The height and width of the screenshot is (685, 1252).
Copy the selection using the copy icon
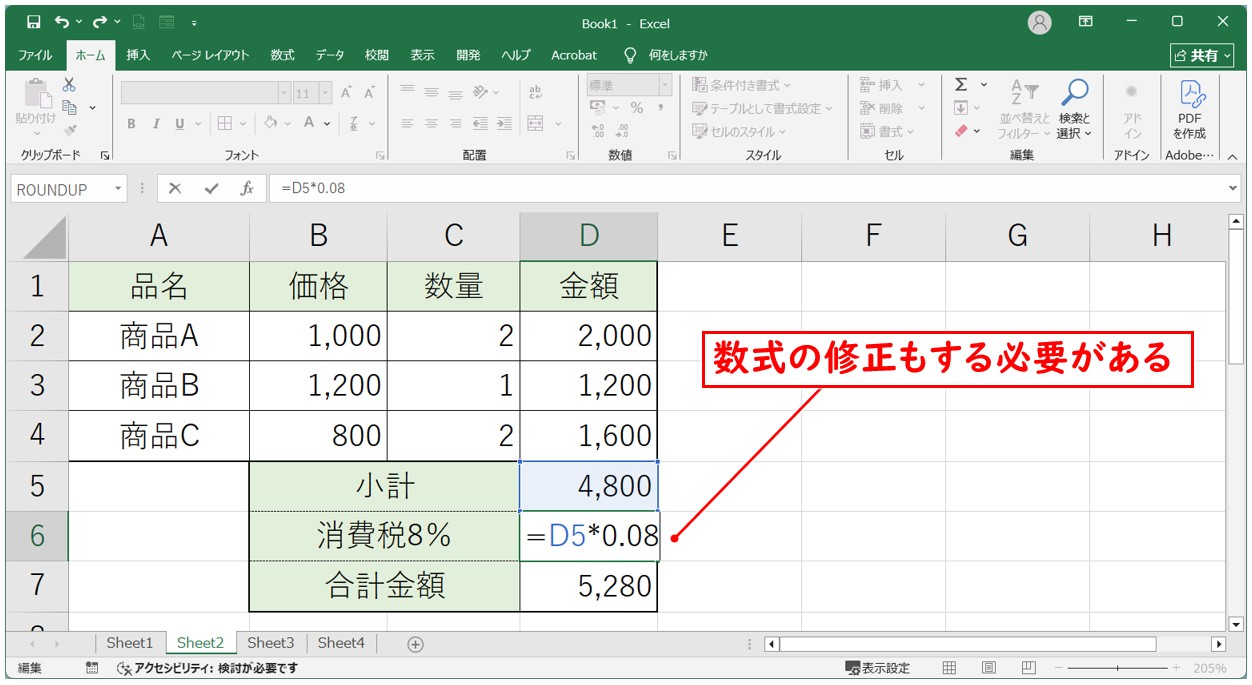(69, 107)
